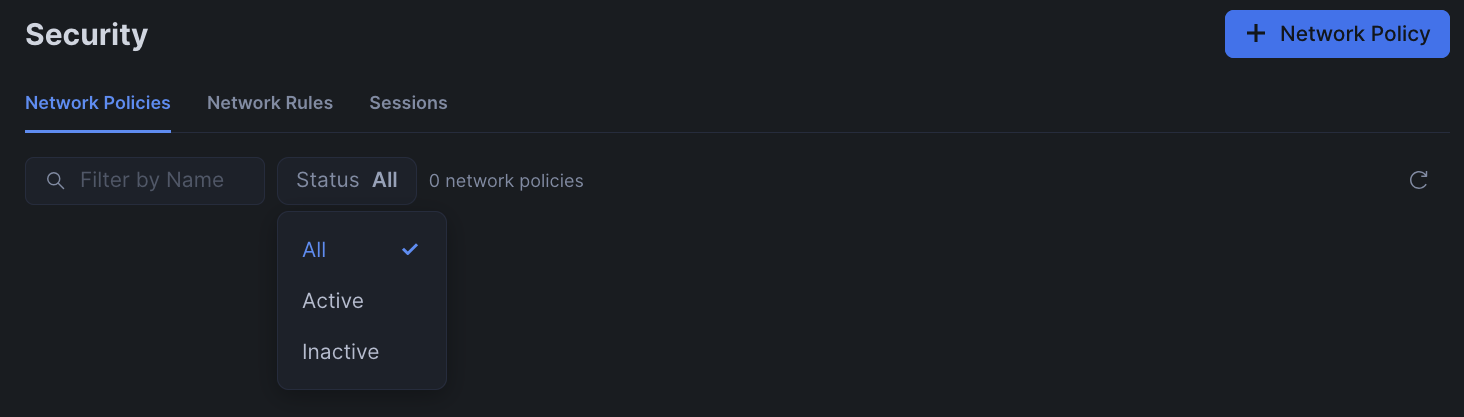Click the bold All value in Status filter
Viewport: 1464px width, 417px height.
pyautogui.click(x=385, y=181)
